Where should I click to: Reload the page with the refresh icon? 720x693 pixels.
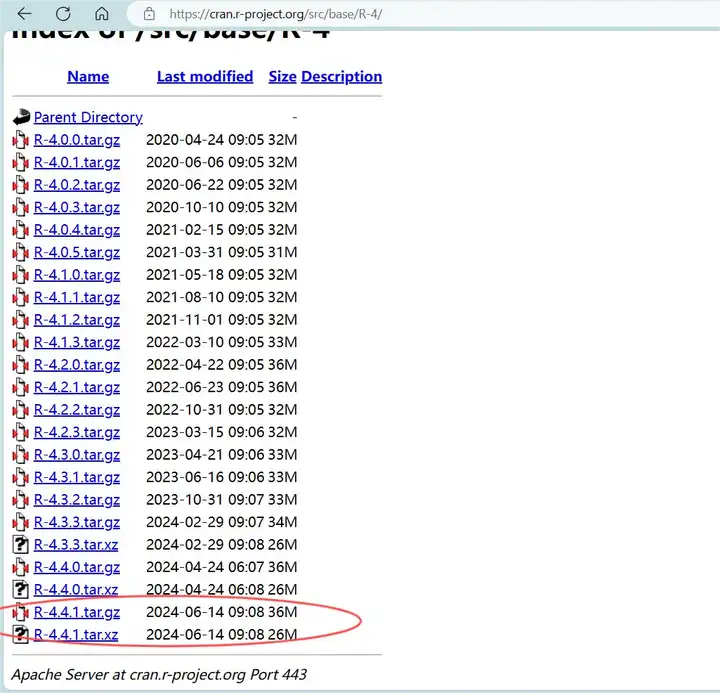pyautogui.click(x=63, y=14)
